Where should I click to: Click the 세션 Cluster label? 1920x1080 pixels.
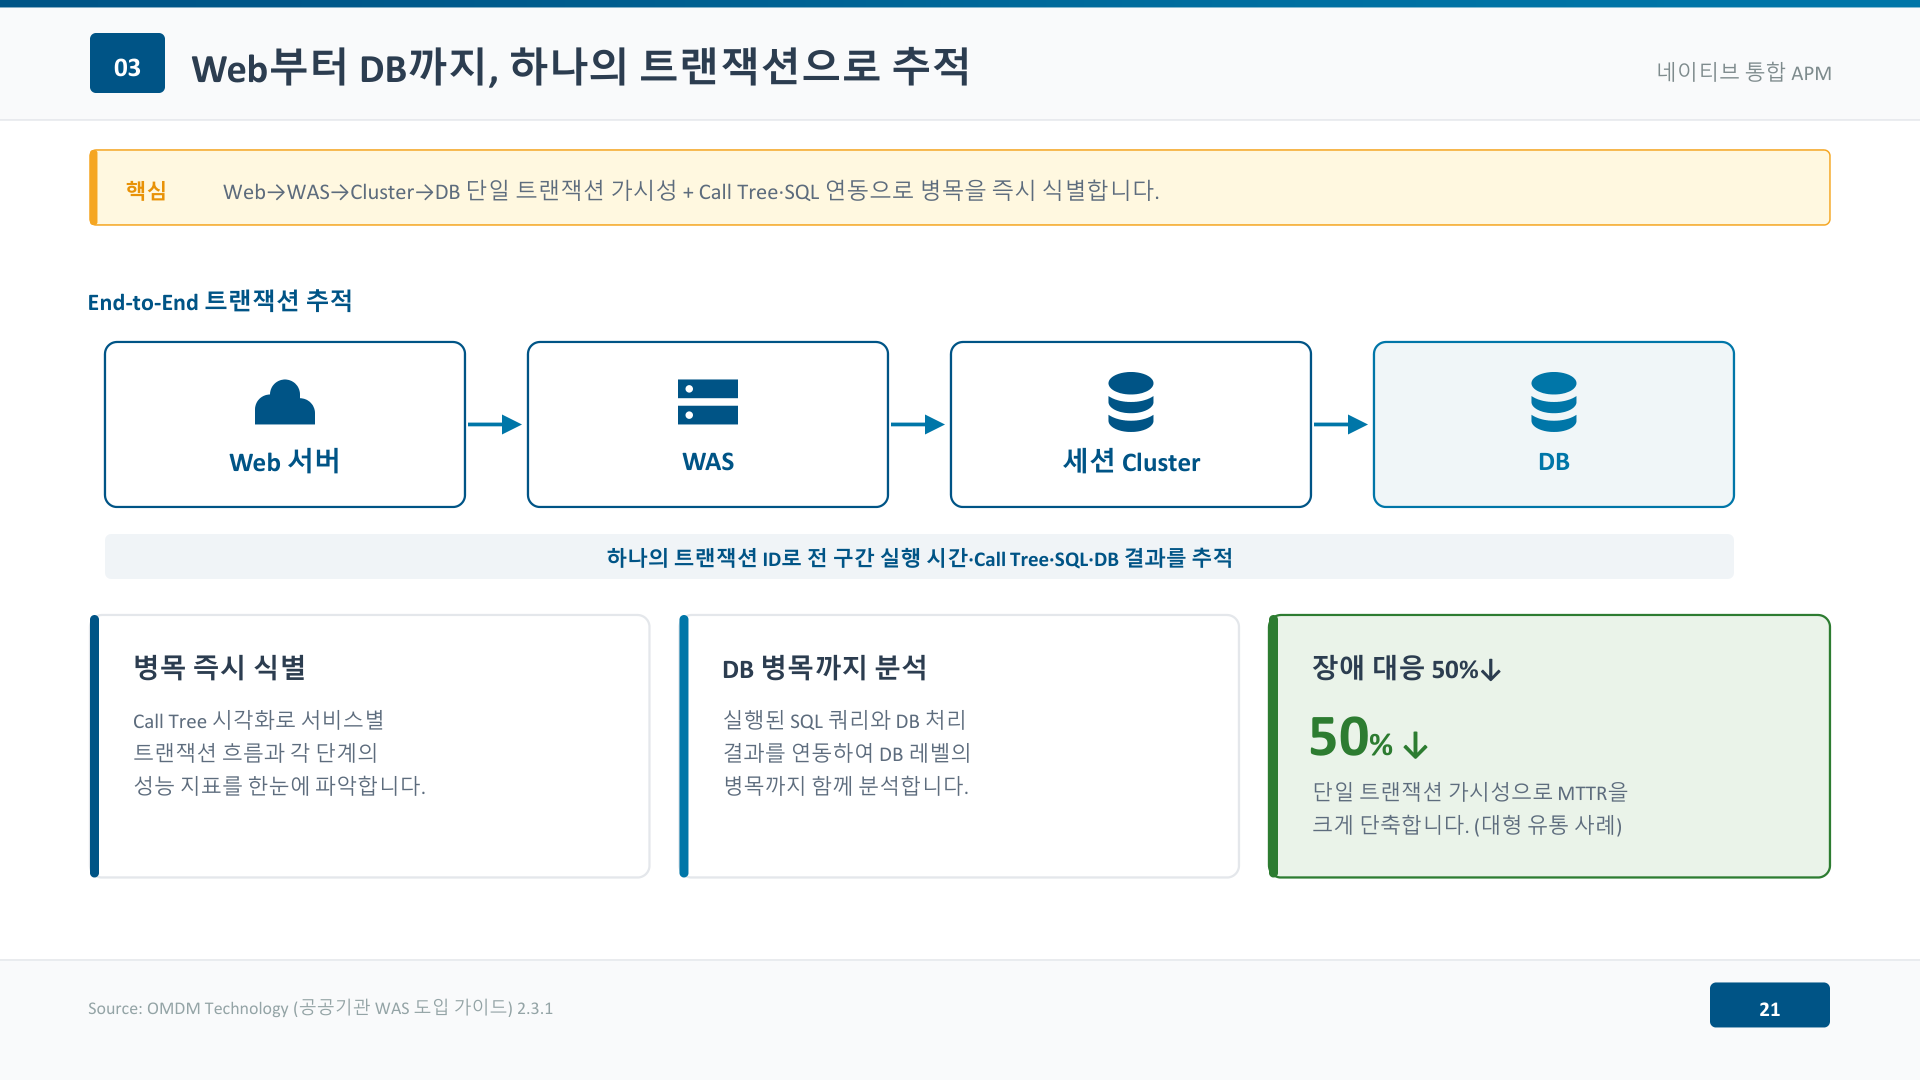point(1131,461)
